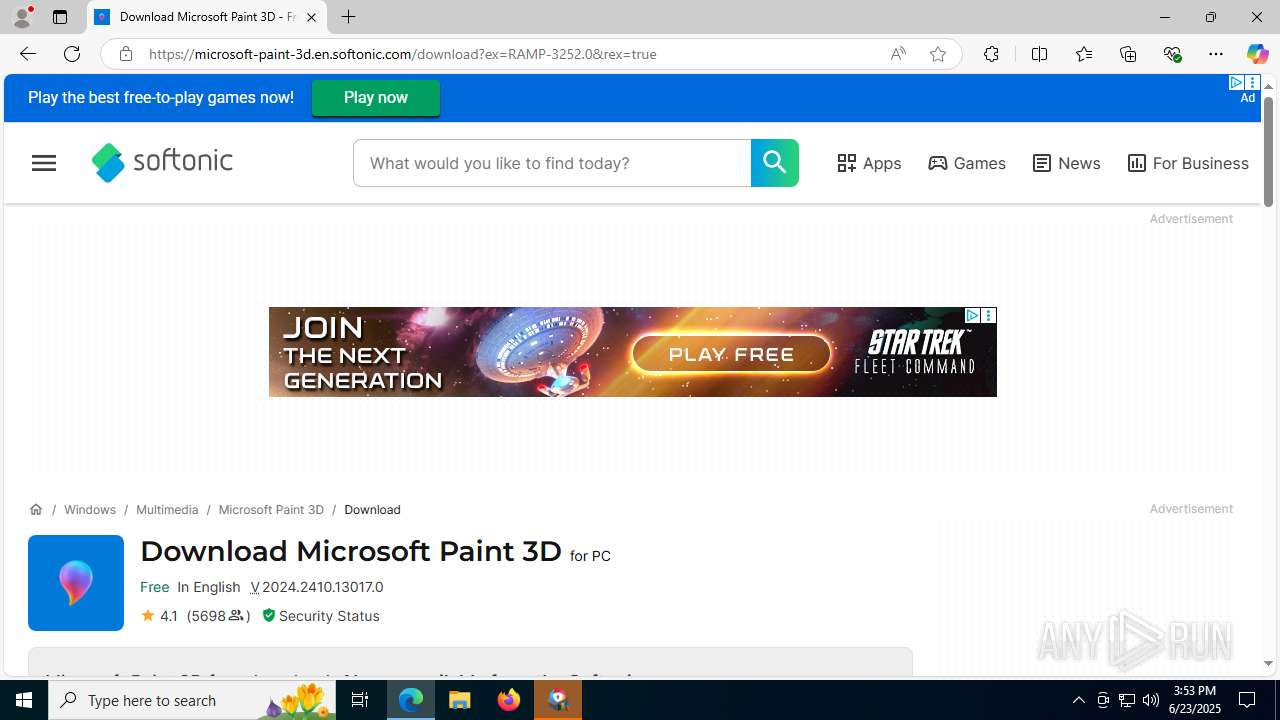1280x720 pixels.
Task: Click the taskbar search box
Action: (192, 700)
